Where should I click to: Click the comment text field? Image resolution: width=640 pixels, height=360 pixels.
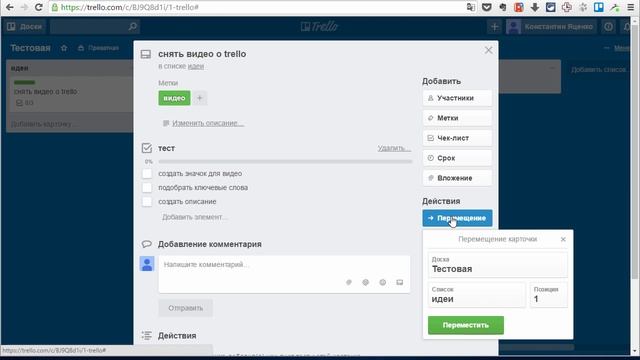(284, 274)
